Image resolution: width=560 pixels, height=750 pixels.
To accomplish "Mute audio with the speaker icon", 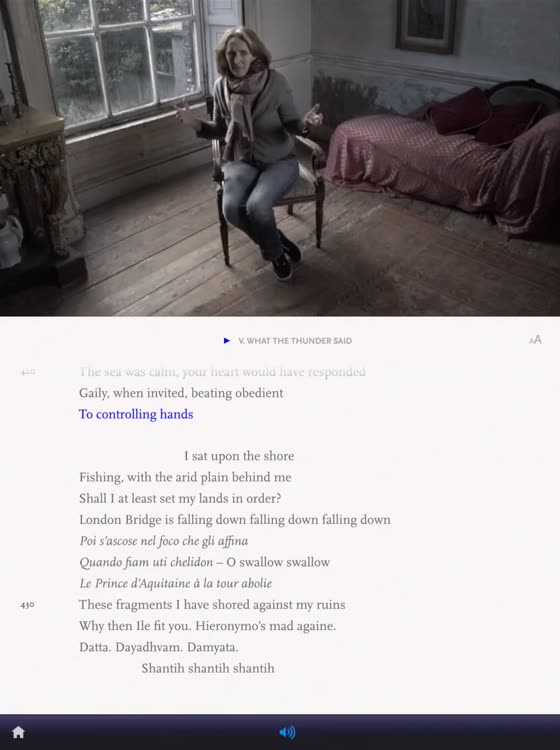I will pos(287,732).
